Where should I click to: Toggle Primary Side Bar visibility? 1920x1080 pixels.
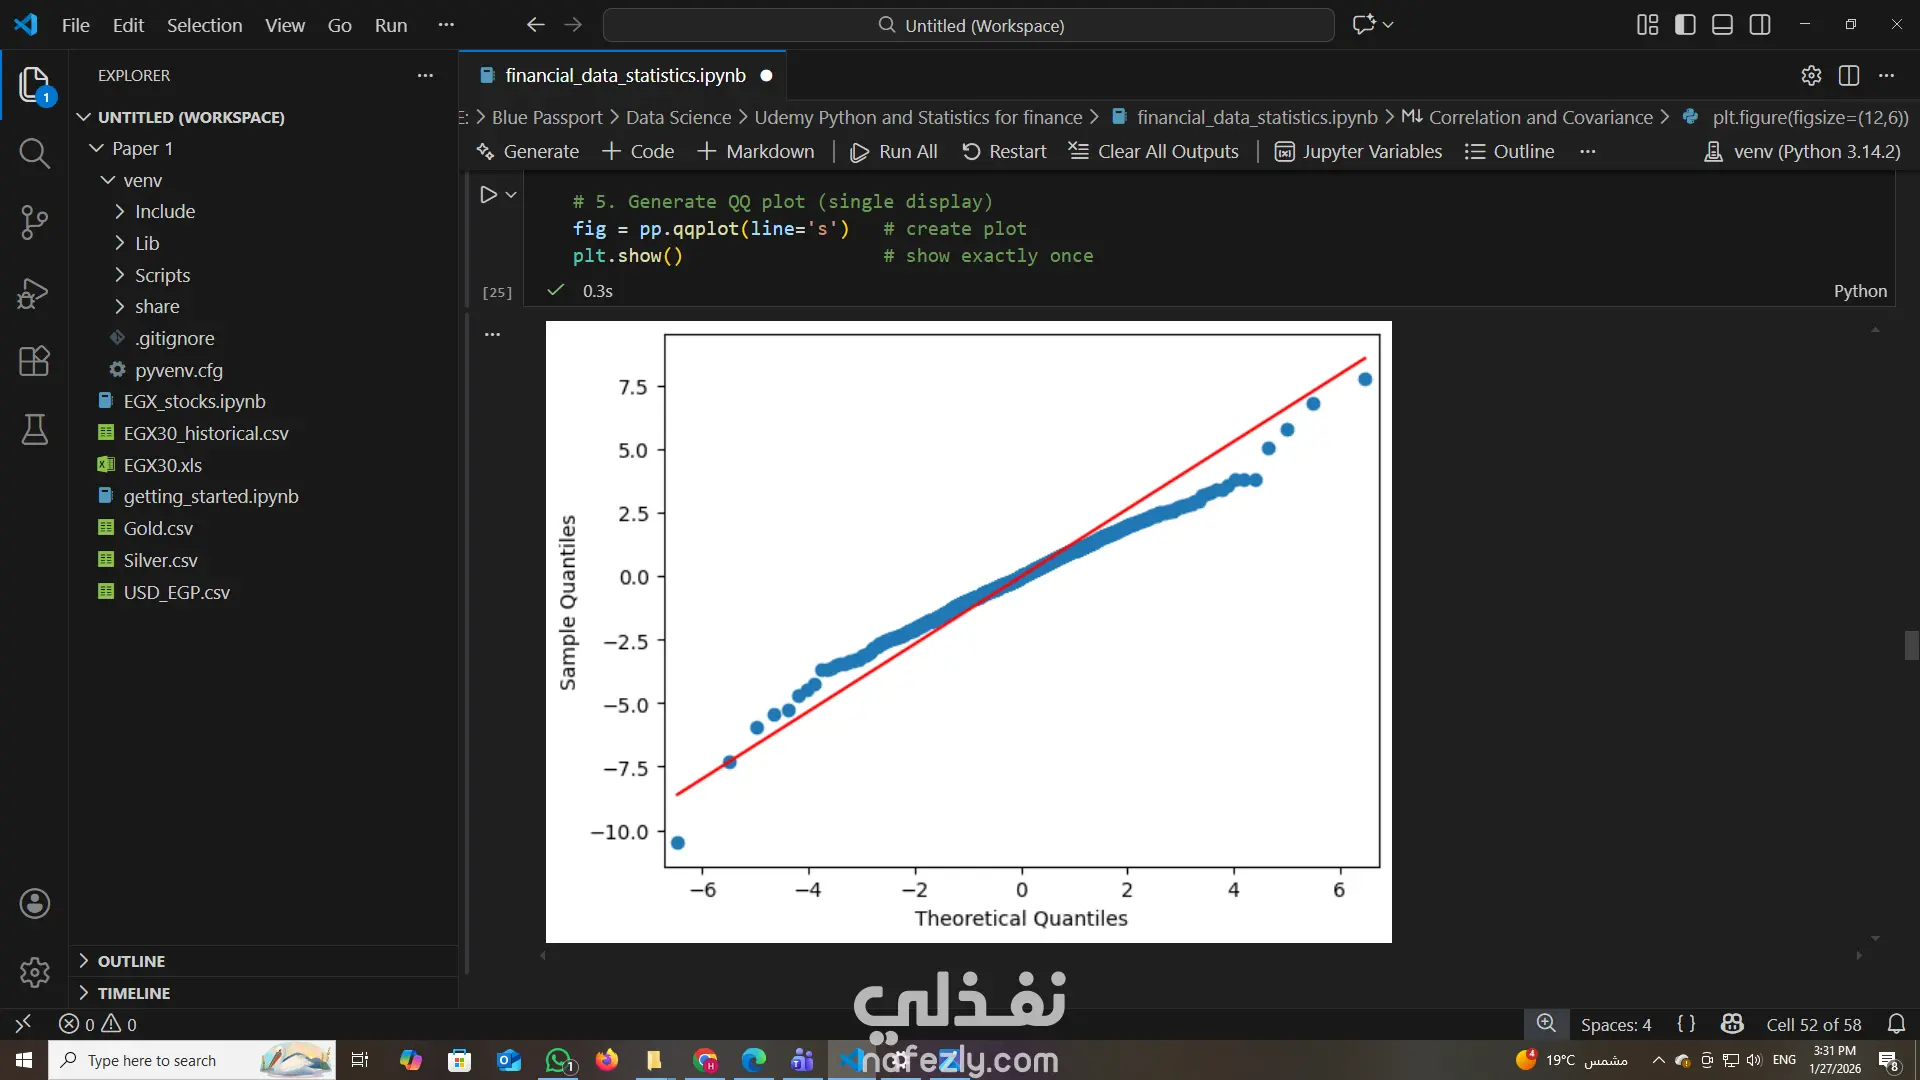(x=1685, y=25)
